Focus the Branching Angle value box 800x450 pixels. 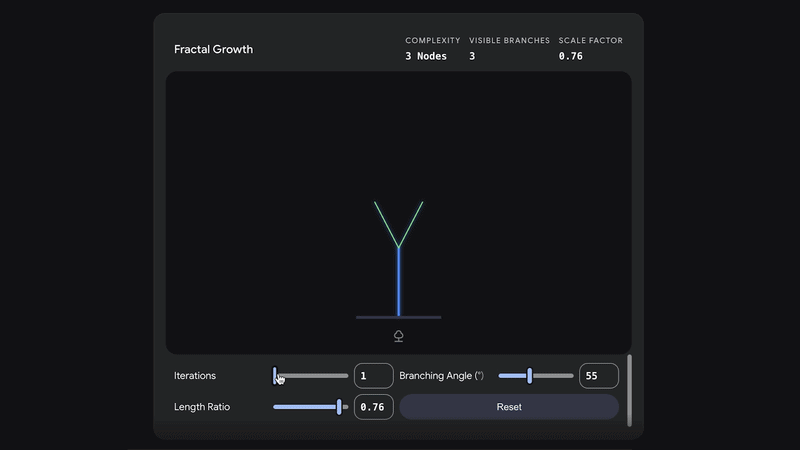click(598, 376)
